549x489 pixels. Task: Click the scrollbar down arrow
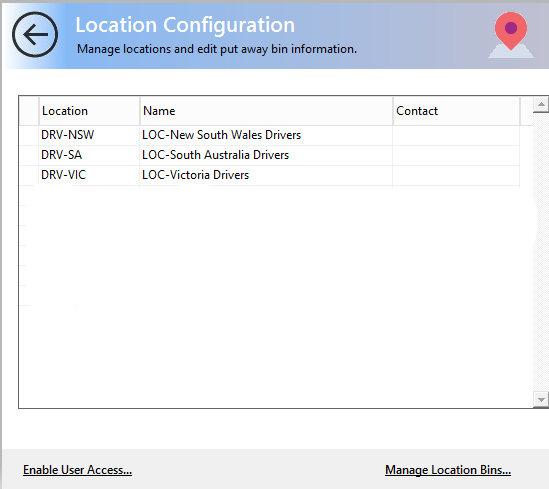click(x=541, y=400)
